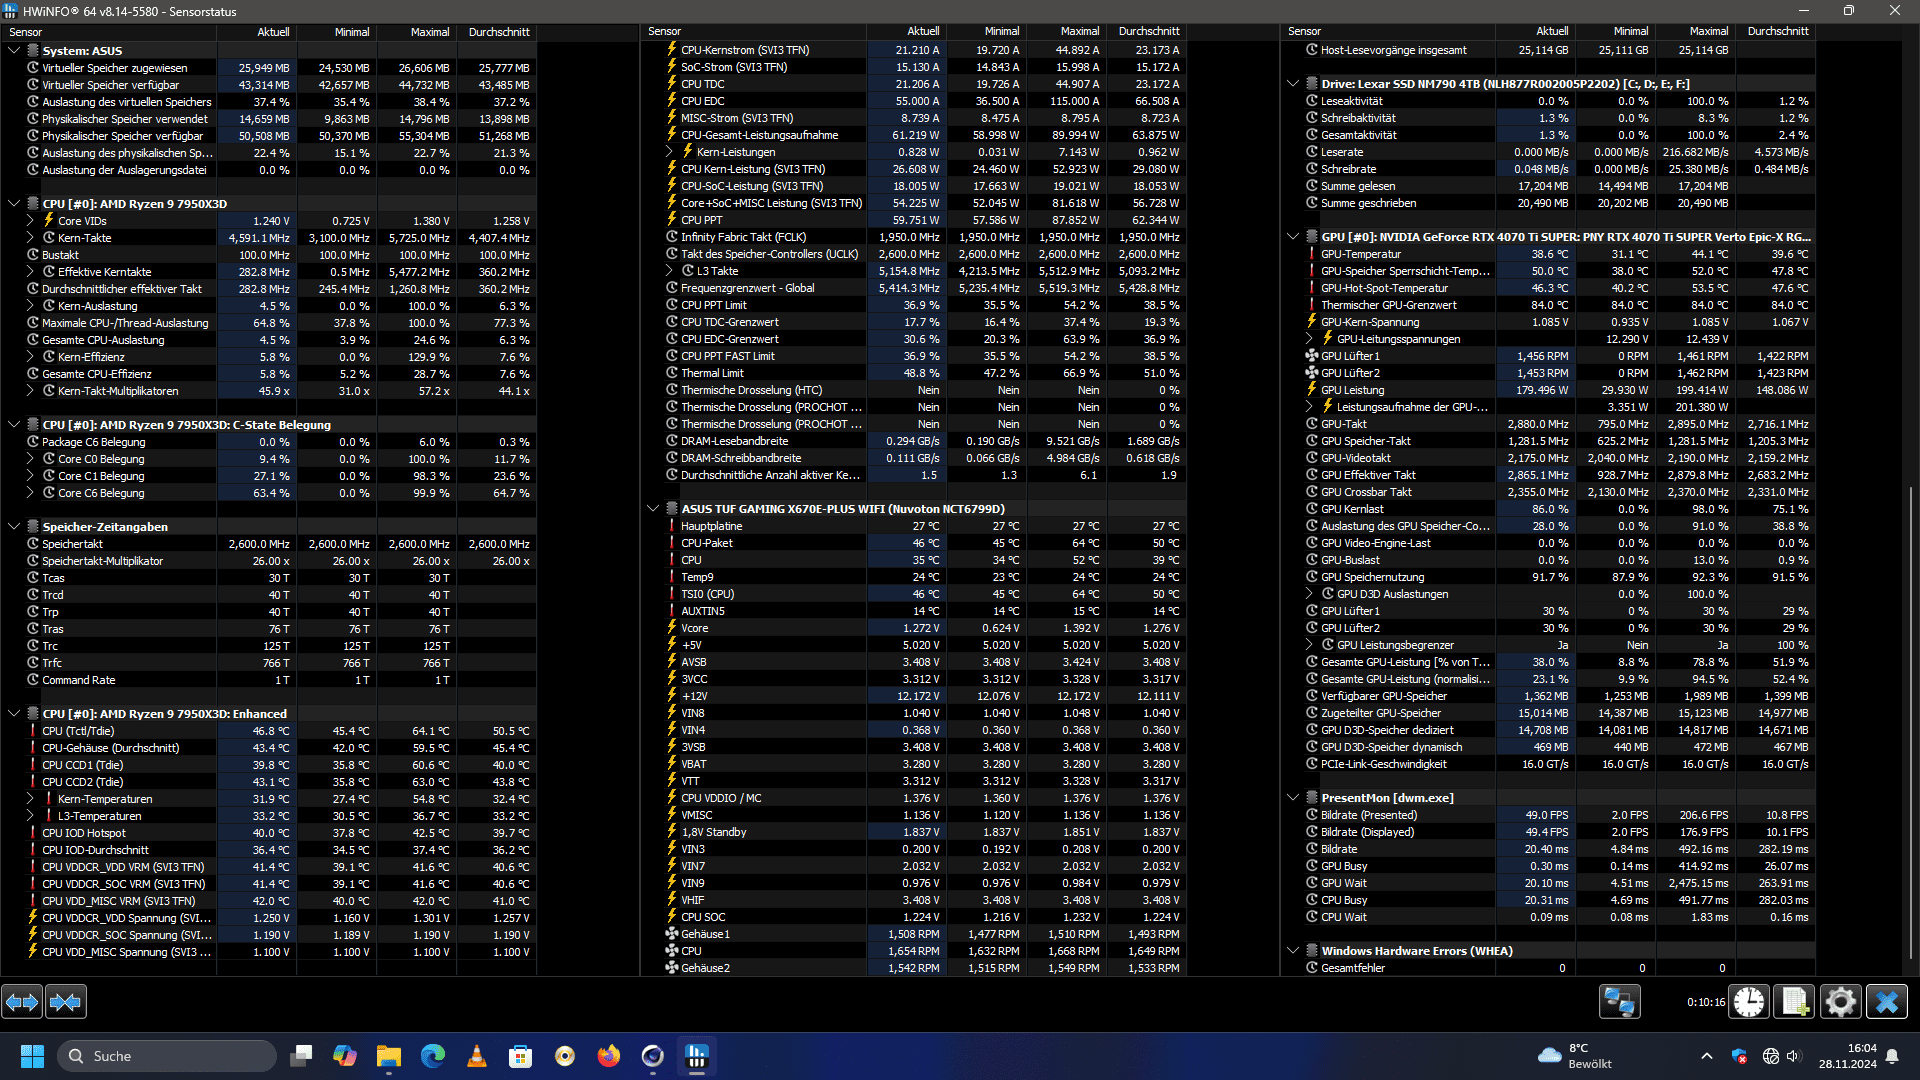The width and height of the screenshot is (1920, 1080).
Task: Expand the Core VIDs row
Action: [x=30, y=221]
